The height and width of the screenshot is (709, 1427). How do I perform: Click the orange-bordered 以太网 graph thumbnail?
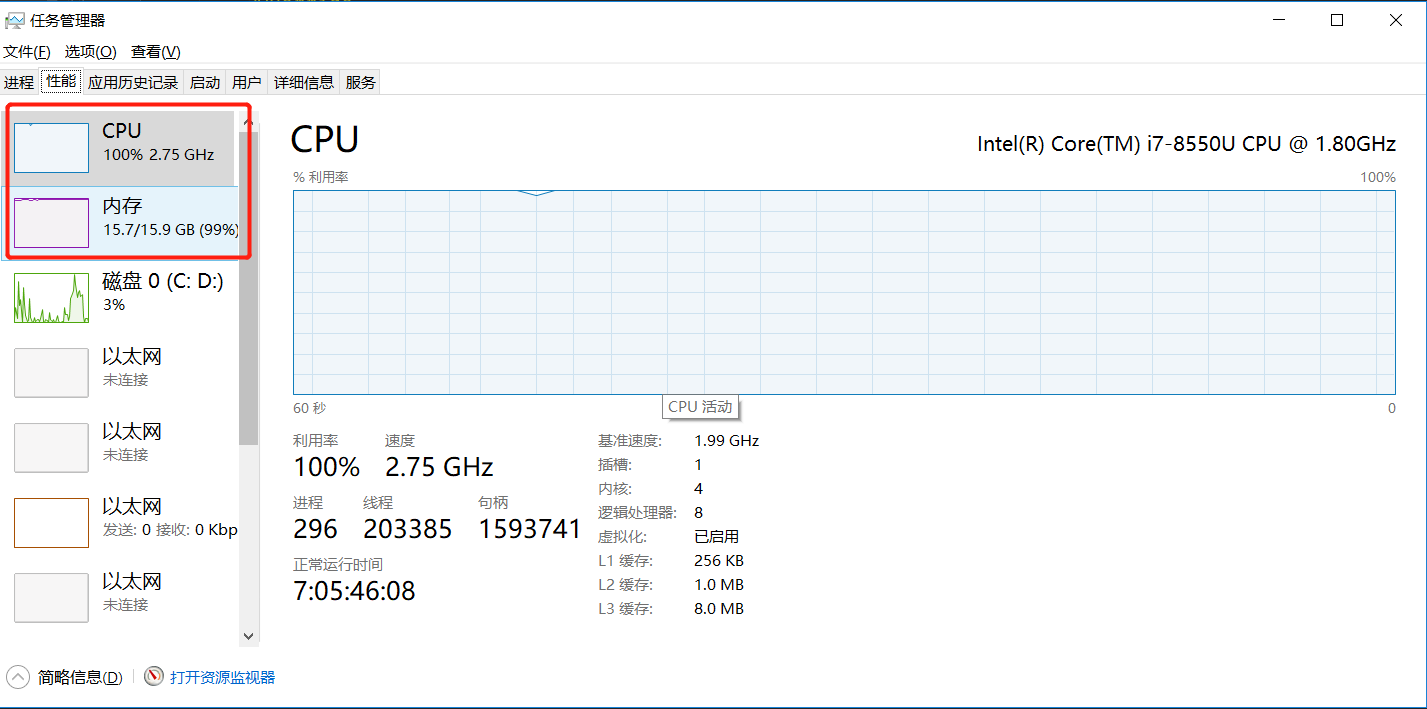[51, 523]
